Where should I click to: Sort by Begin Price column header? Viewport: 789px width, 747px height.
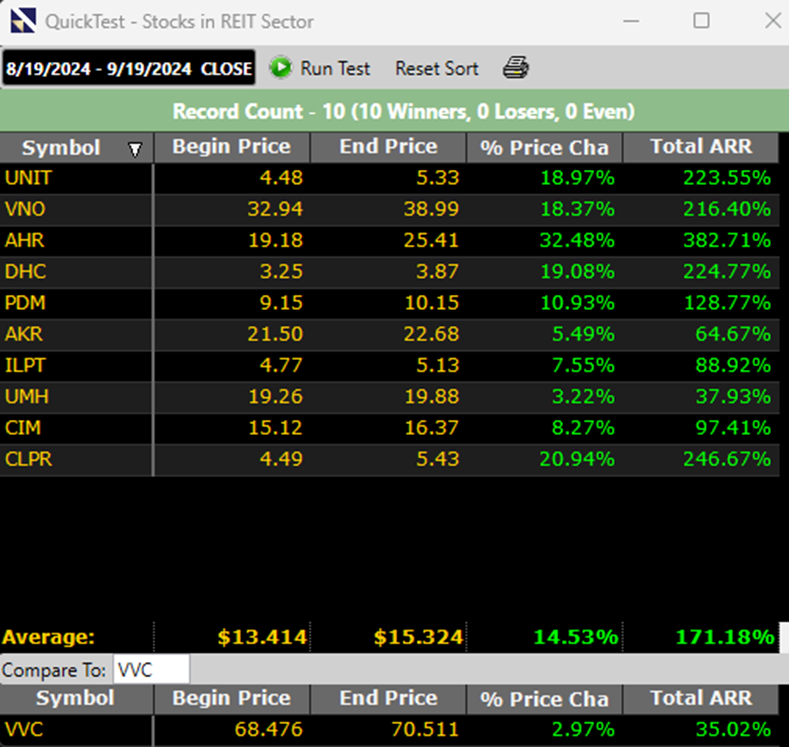(x=231, y=147)
